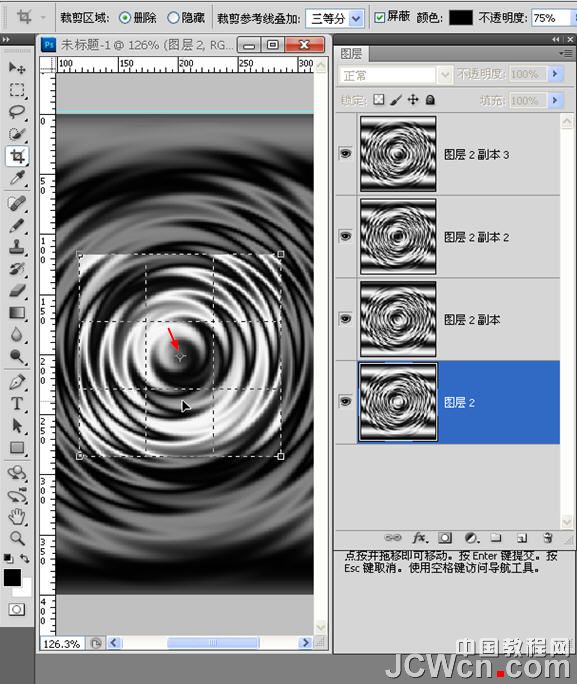Screen dimensions: 577x684
Task: Select the Dodge tool
Action: (x=17, y=356)
